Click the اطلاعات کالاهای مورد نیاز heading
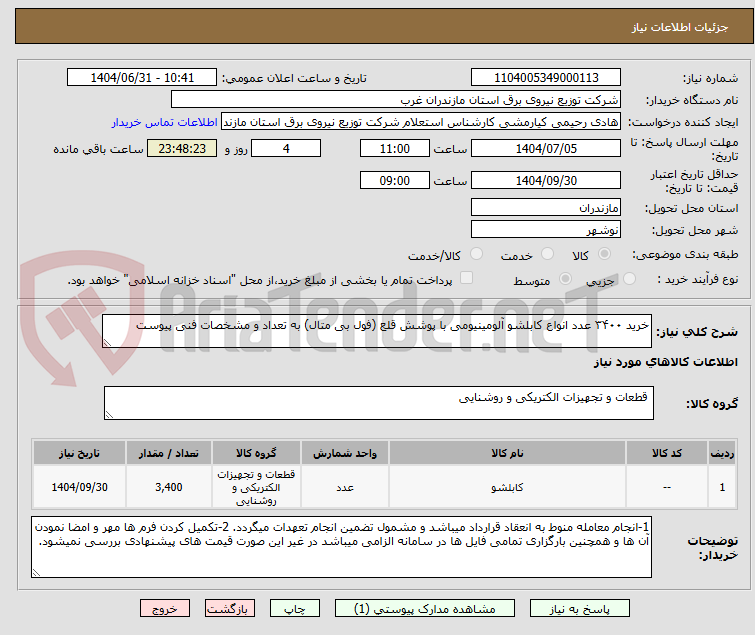The height and width of the screenshot is (635, 755). [665, 362]
